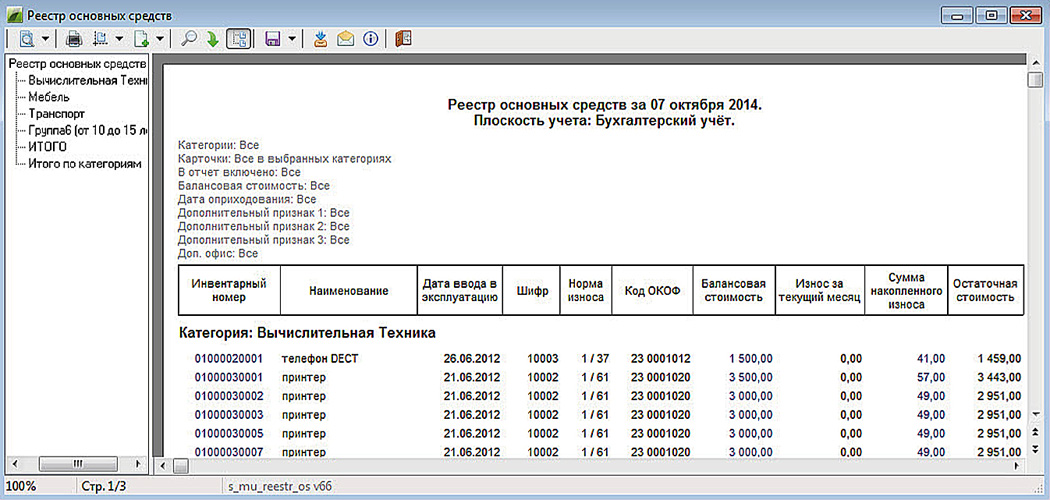The height and width of the screenshot is (500, 1050).
Task: Click the print preview magnifier page icon
Action: coord(27,39)
